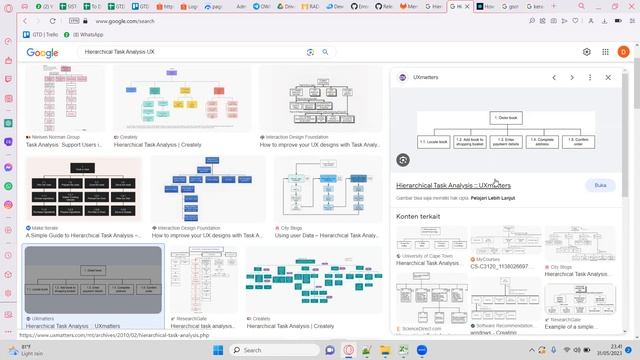The image size is (640, 360).
Task: Open related University of Cape Town thumbnail
Action: tap(431, 238)
